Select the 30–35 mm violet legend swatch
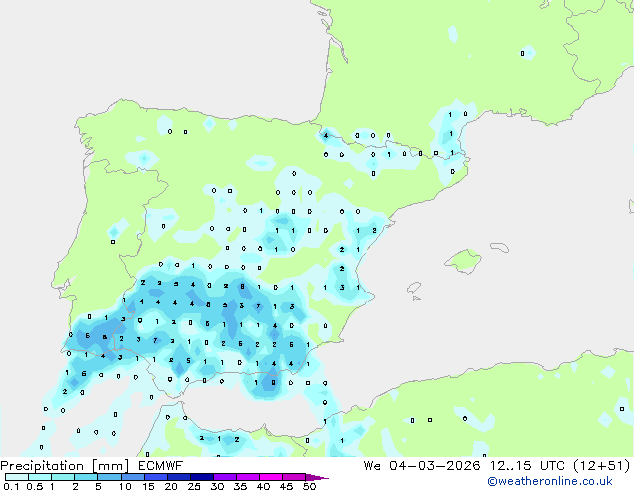The image size is (634, 490). 225,477
